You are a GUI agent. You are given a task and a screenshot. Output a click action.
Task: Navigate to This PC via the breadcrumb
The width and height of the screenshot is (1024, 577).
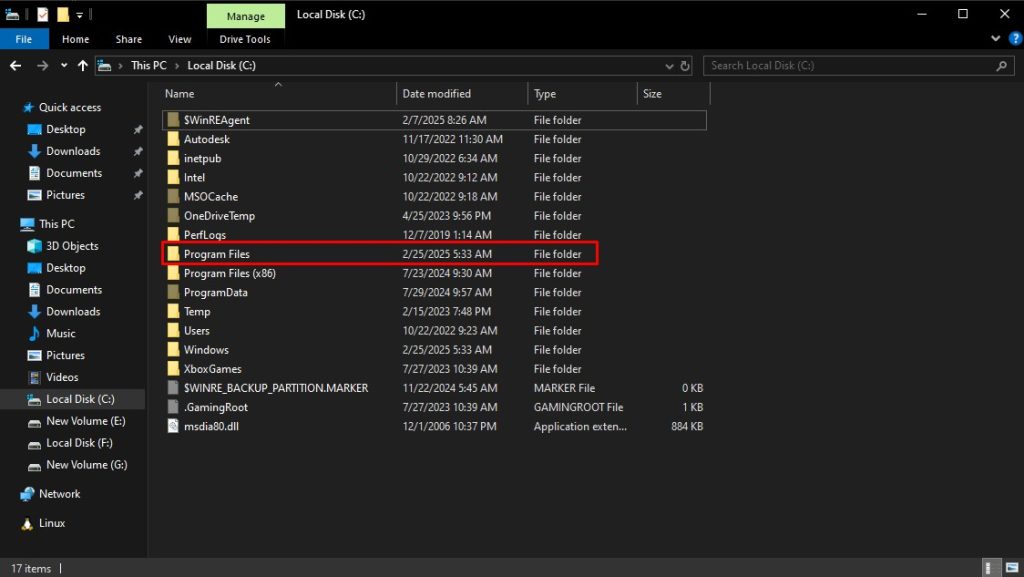coord(148,65)
